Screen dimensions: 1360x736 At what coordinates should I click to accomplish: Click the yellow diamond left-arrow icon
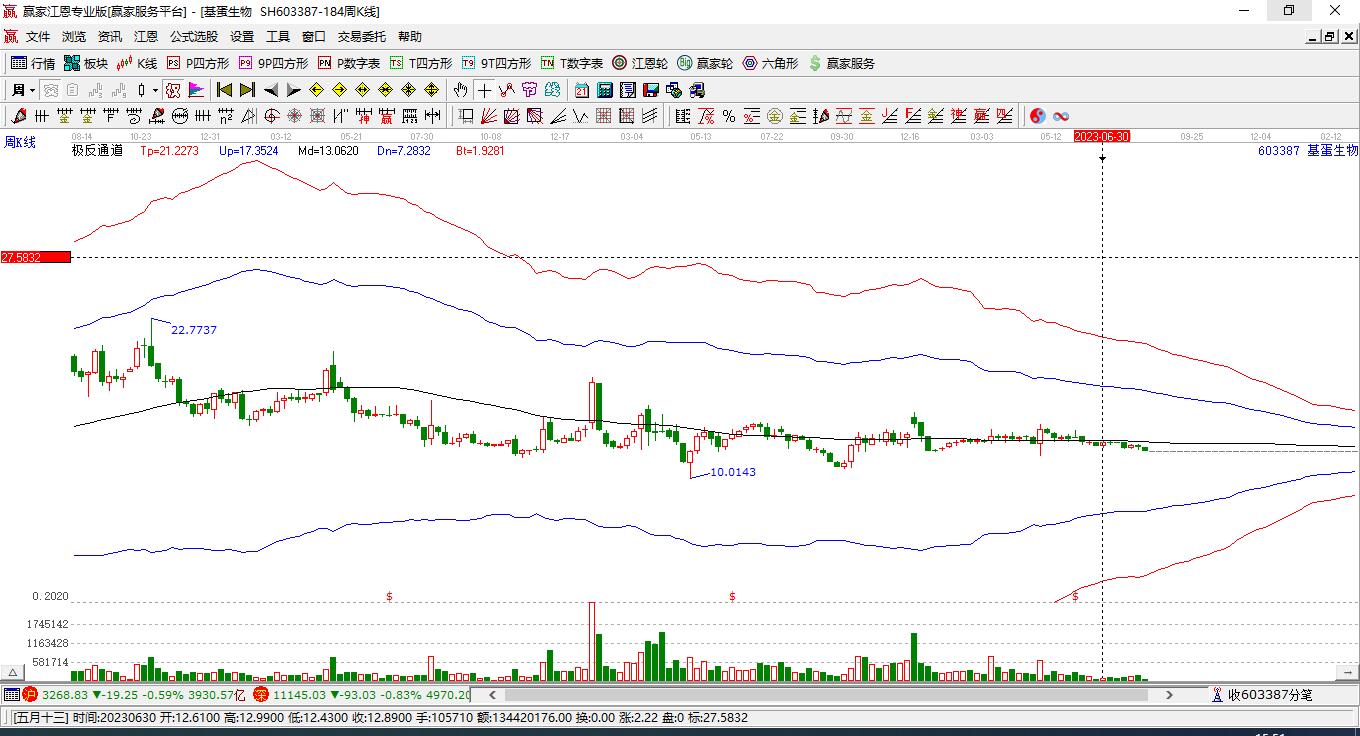[317, 90]
